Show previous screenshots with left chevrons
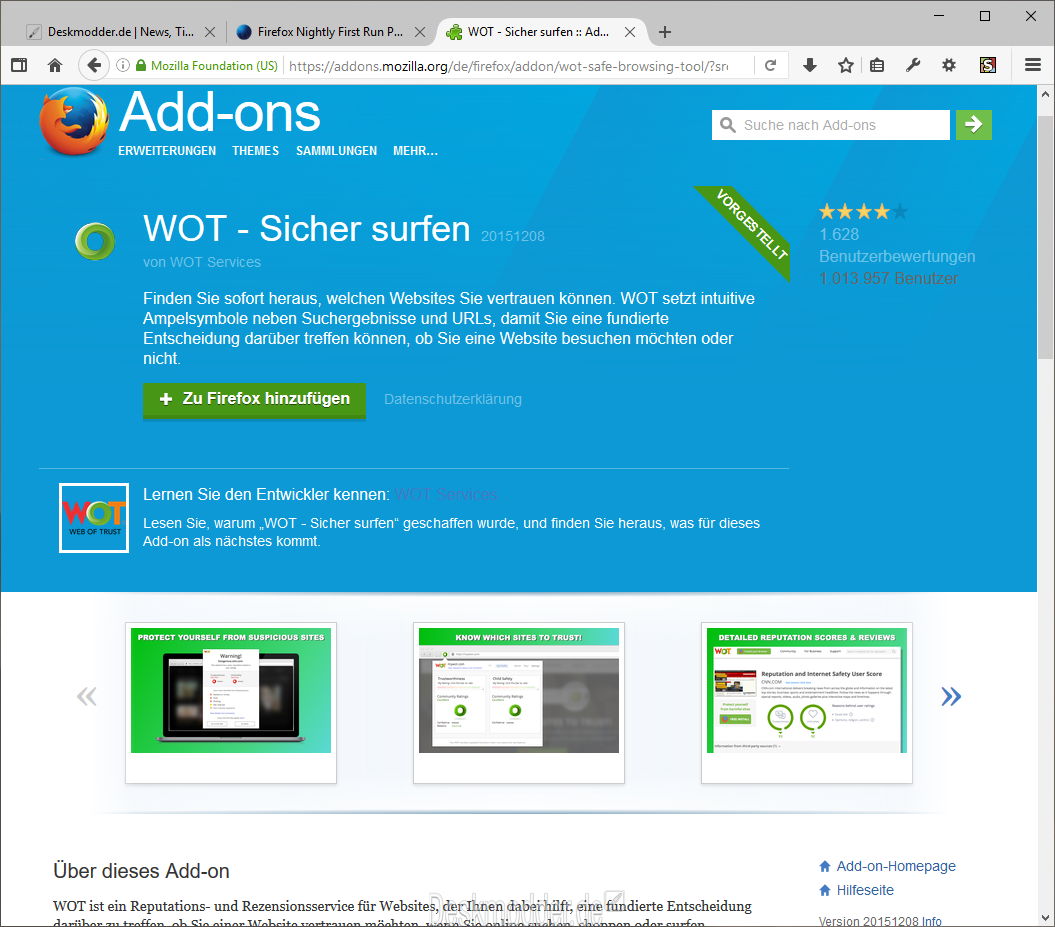The width and height of the screenshot is (1055, 927). (x=87, y=696)
